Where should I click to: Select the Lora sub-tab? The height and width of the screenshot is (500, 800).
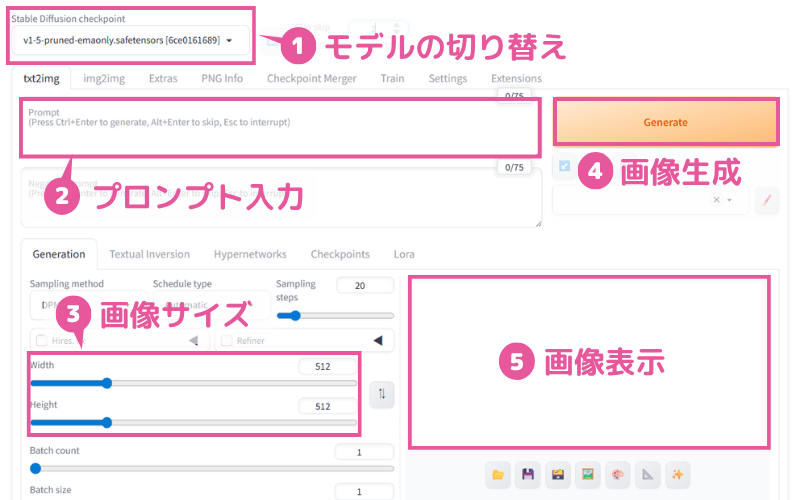click(404, 254)
